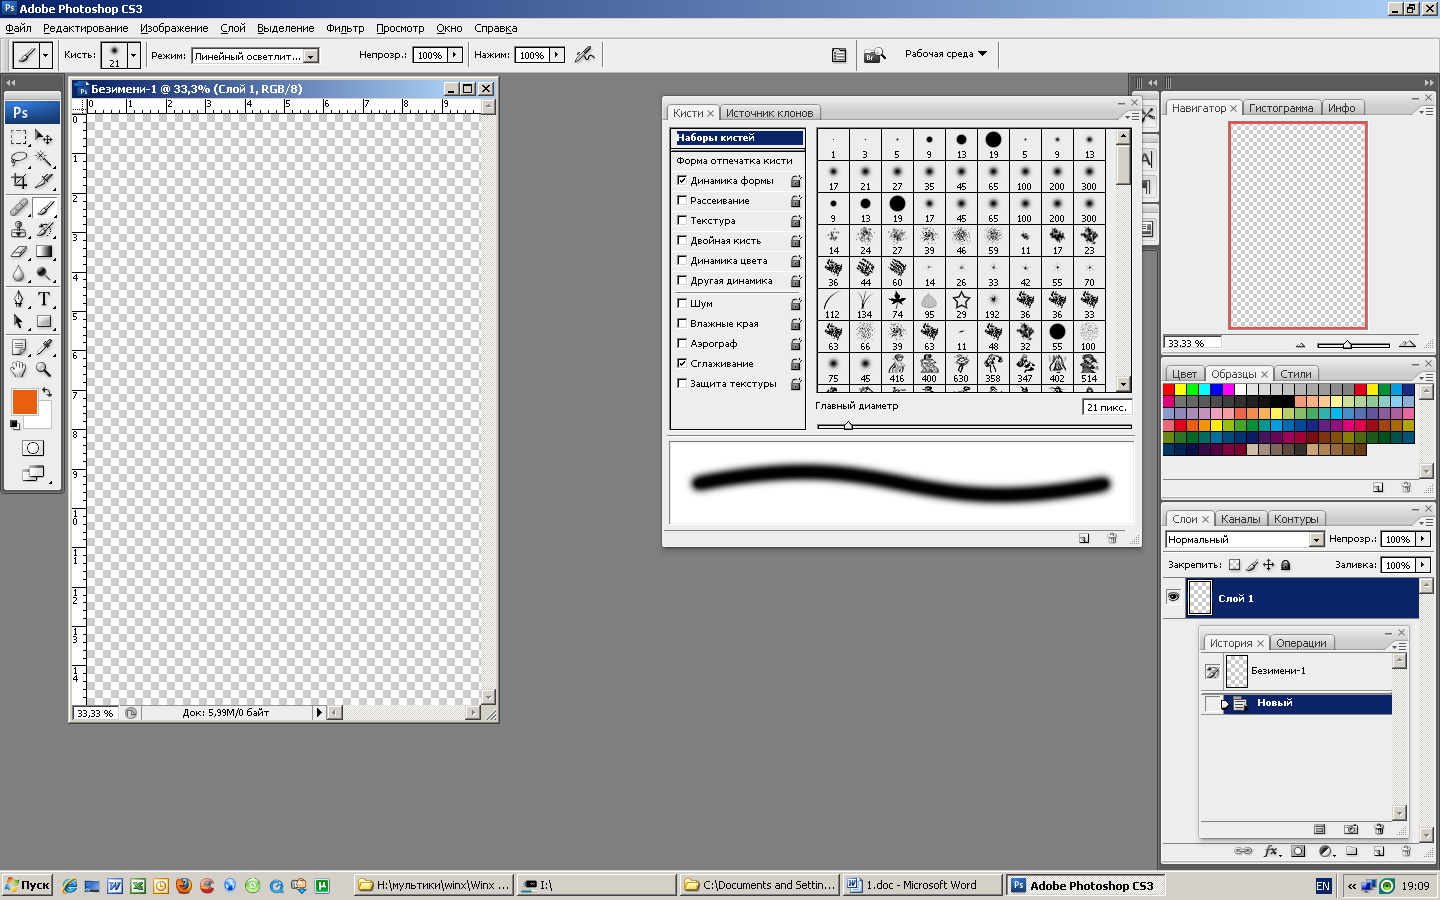Enable Текстура checkbox
The height and width of the screenshot is (900, 1440).
click(682, 221)
